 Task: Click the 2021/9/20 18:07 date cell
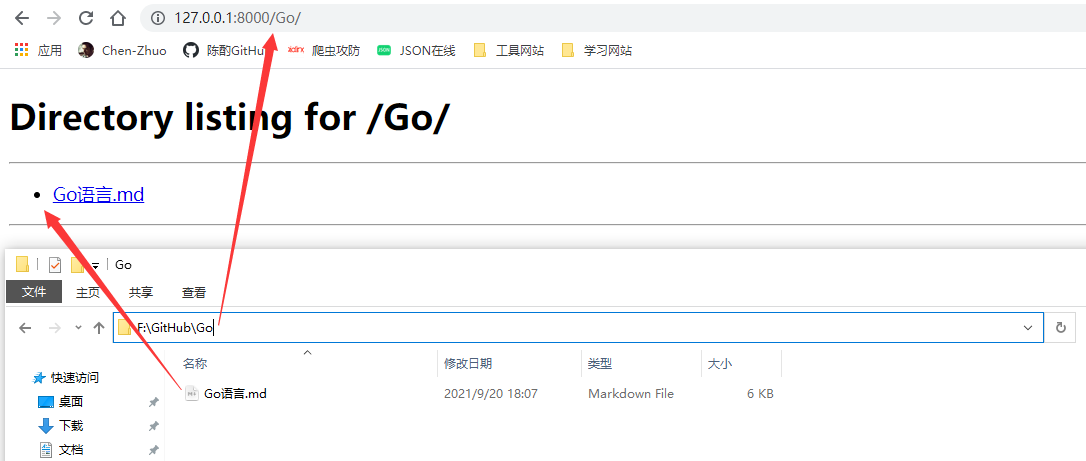(x=490, y=394)
